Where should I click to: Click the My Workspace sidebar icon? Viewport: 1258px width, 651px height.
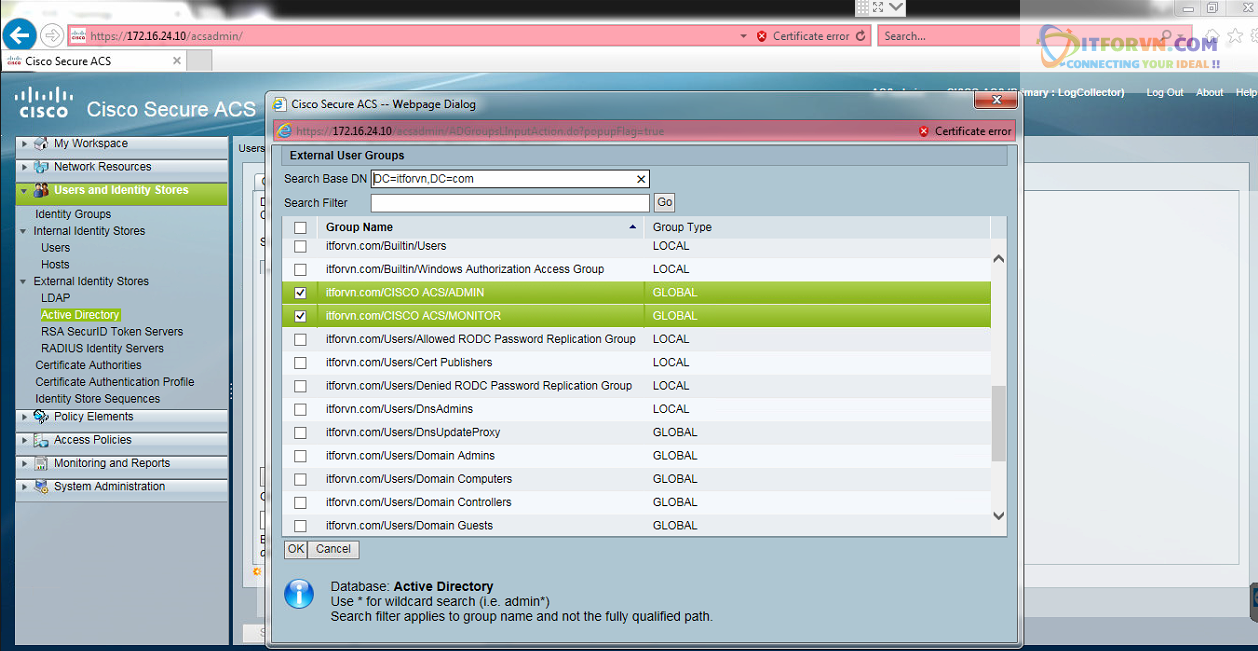pyautogui.click(x=41, y=144)
